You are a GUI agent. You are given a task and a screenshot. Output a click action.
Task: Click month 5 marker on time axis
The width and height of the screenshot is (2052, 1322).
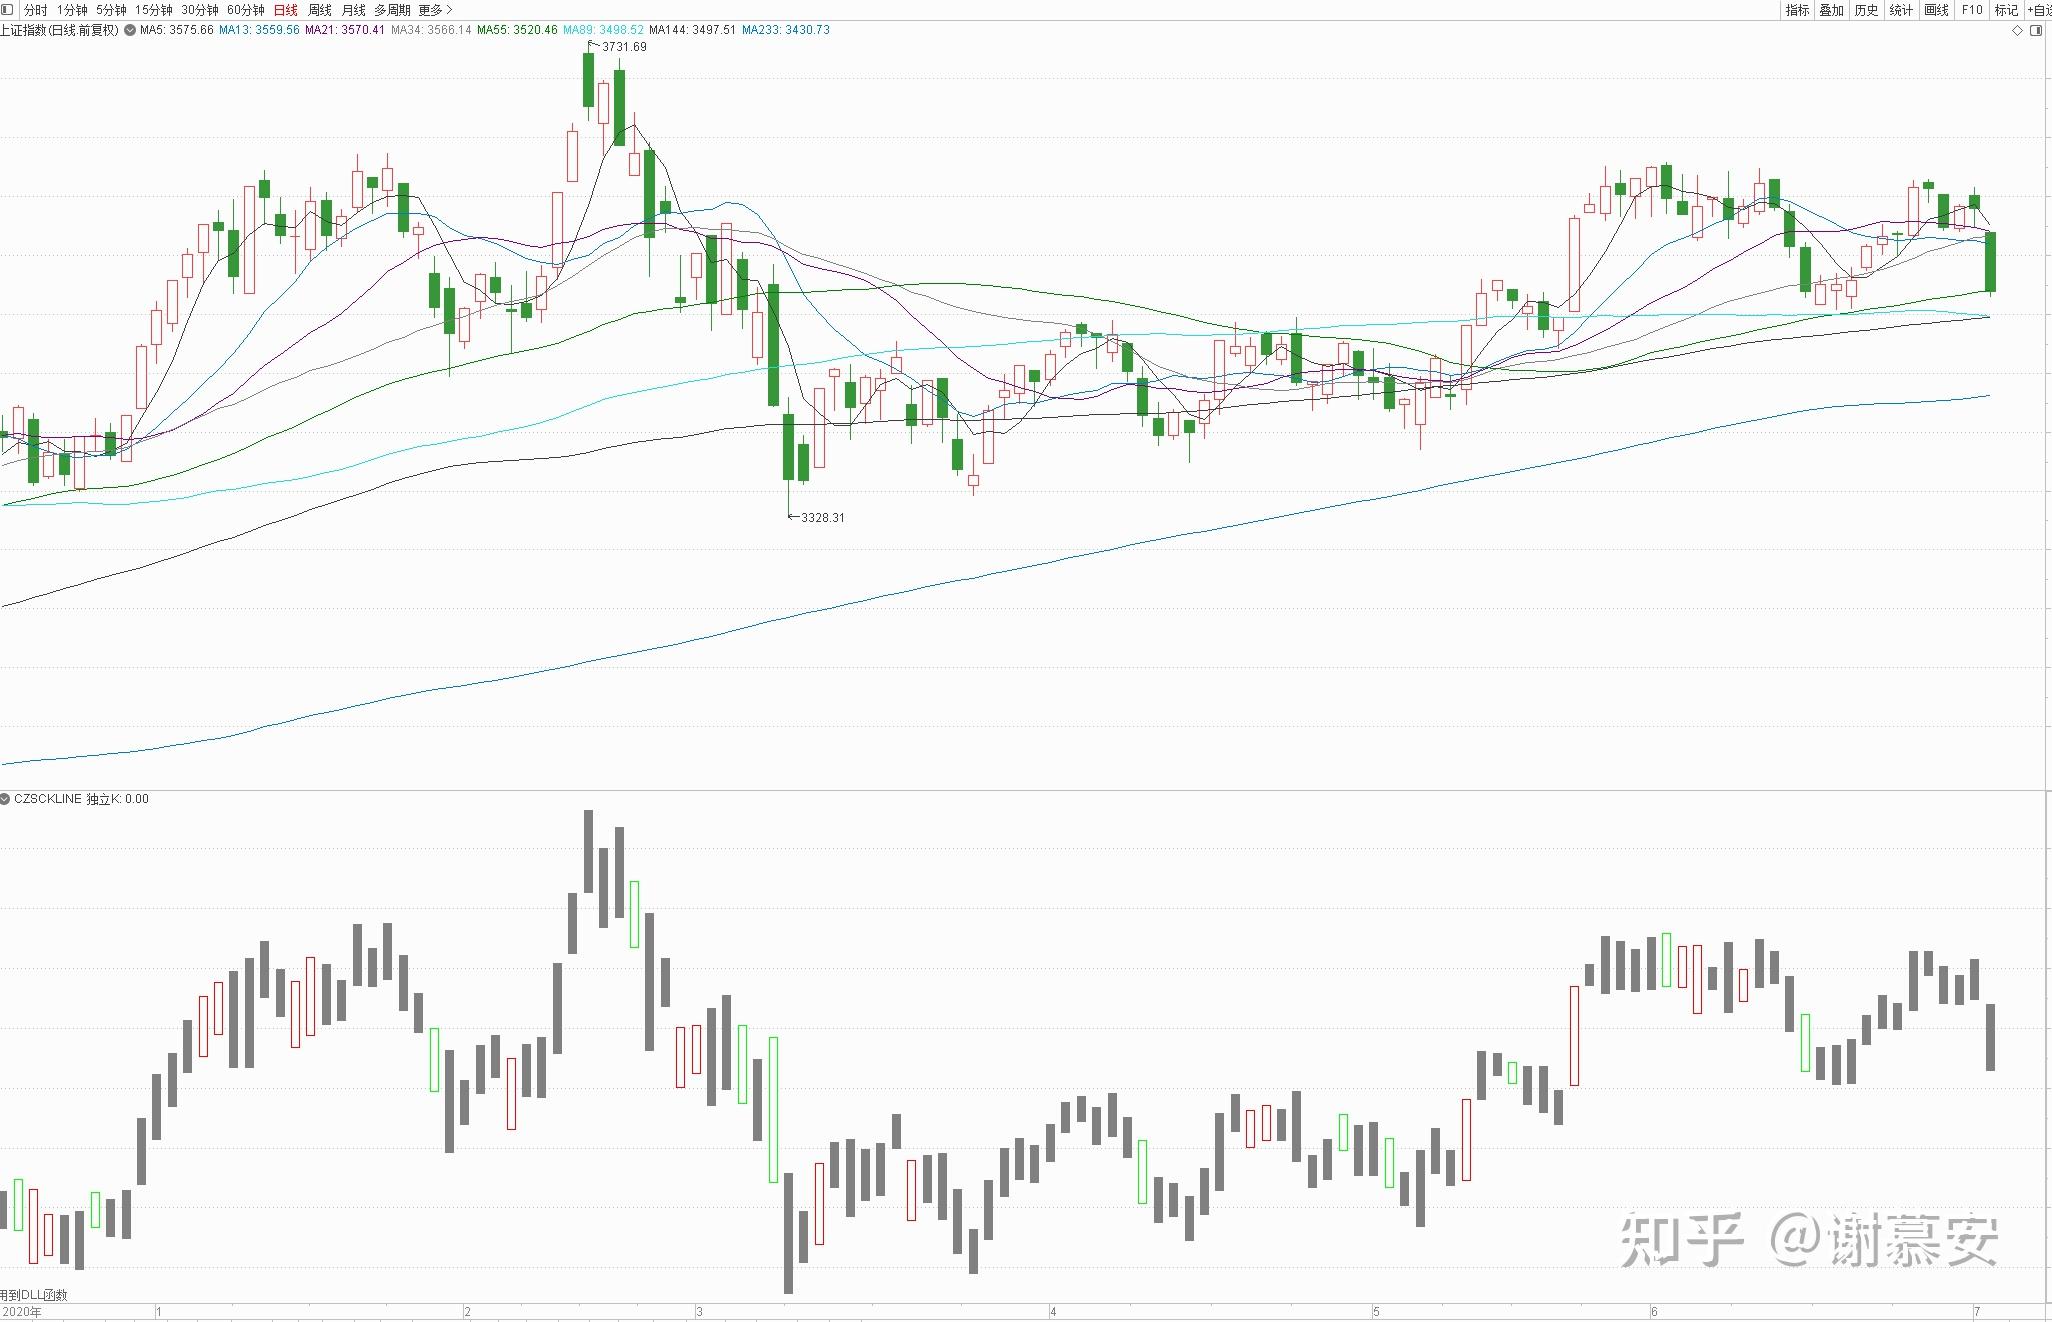[1376, 1312]
